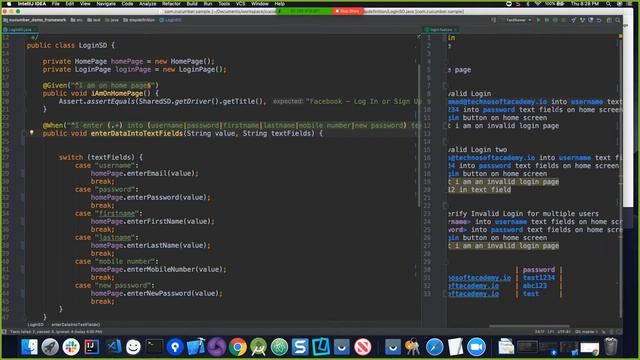This screenshot has width=640, height=360.
Task: Open Launchpad rocket icon in Dock
Action: coord(50,347)
